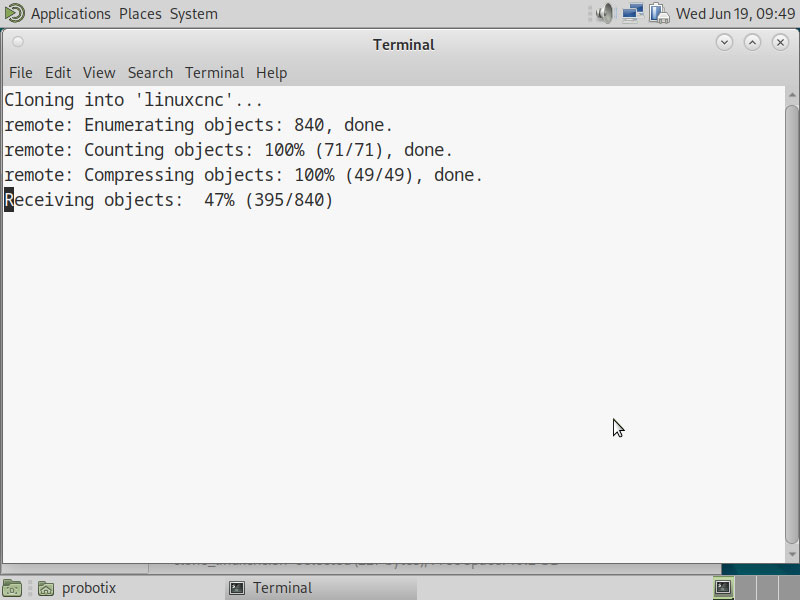
Task: Select the first workspace switcher thumbnail
Action: [723, 588]
